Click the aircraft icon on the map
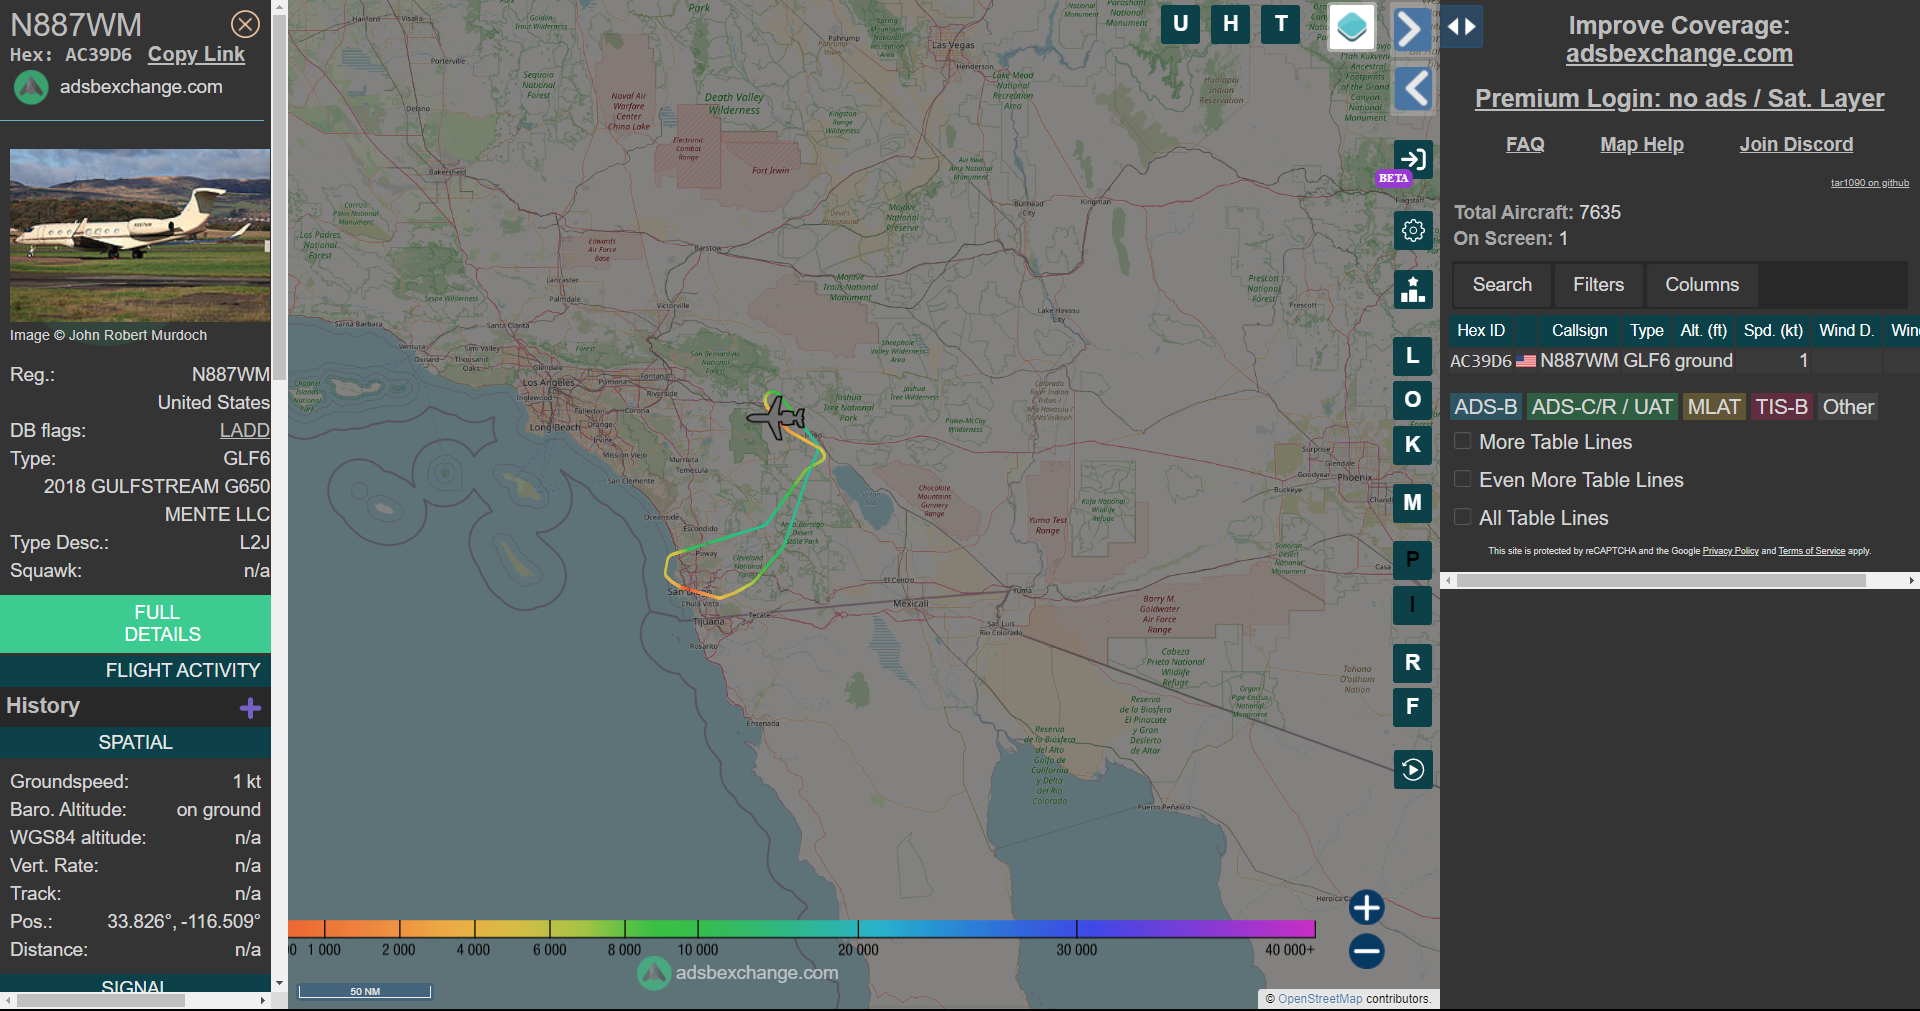Image resolution: width=1920 pixels, height=1011 pixels. point(777,417)
